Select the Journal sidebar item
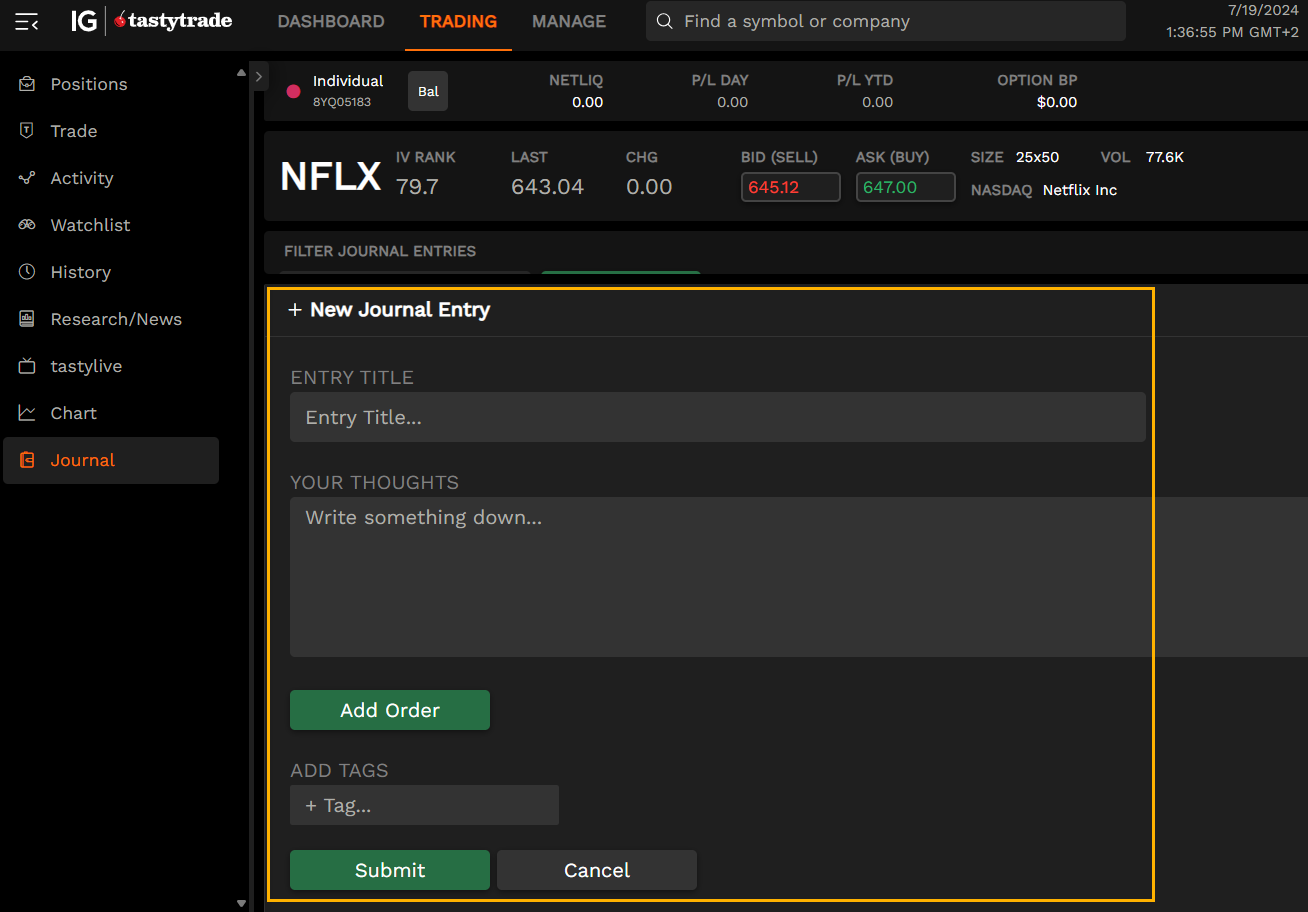 click(111, 460)
